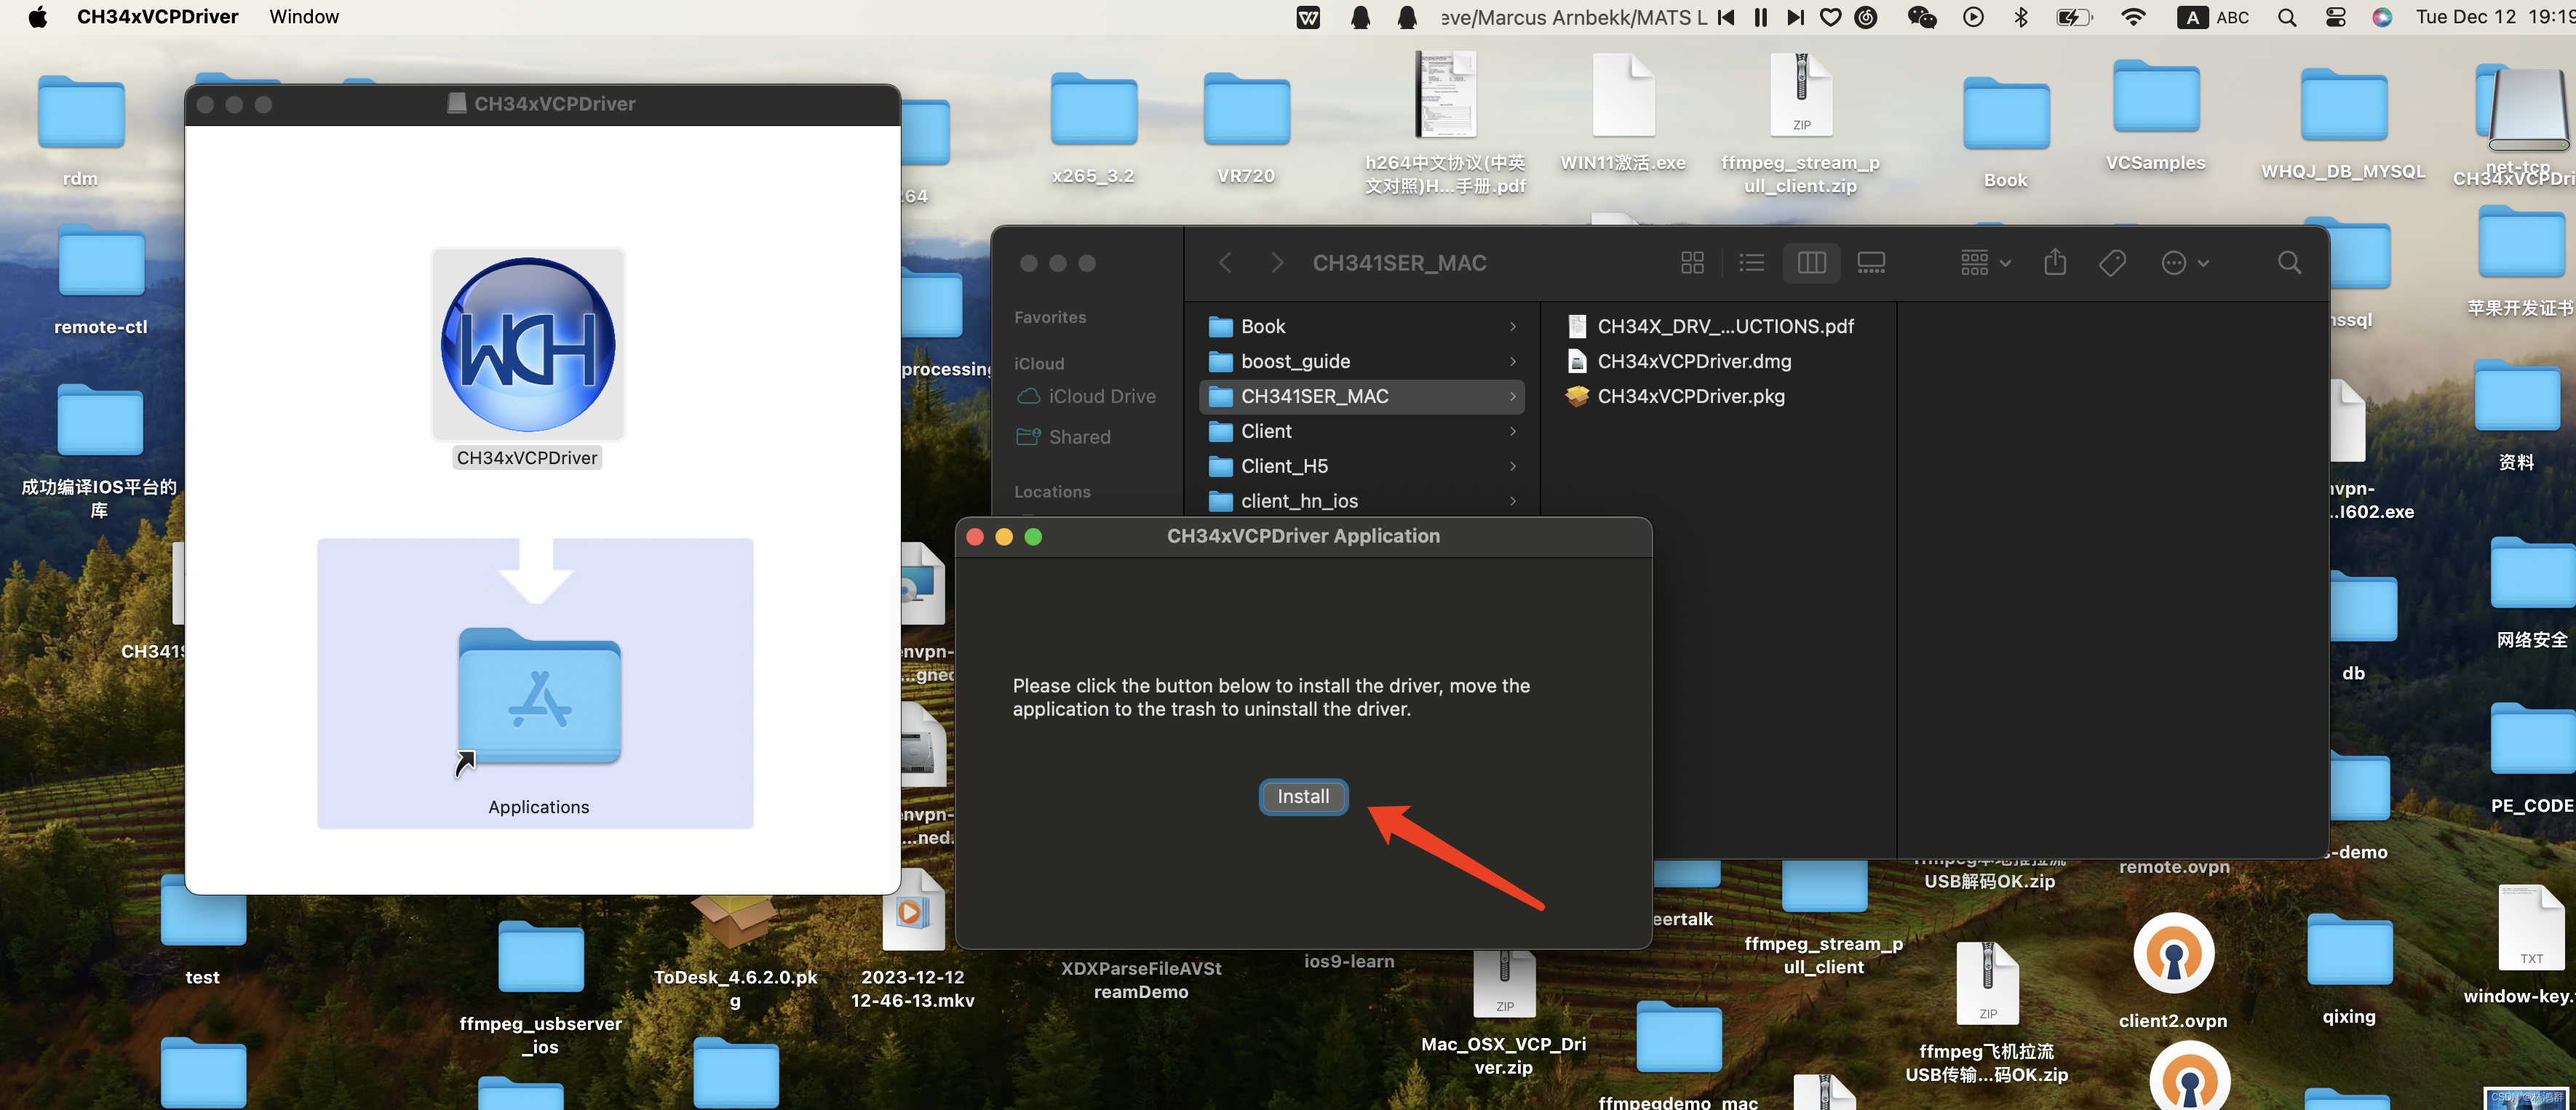Open the ABC input source menu
The height and width of the screenshot is (1110, 2576).
(2214, 17)
